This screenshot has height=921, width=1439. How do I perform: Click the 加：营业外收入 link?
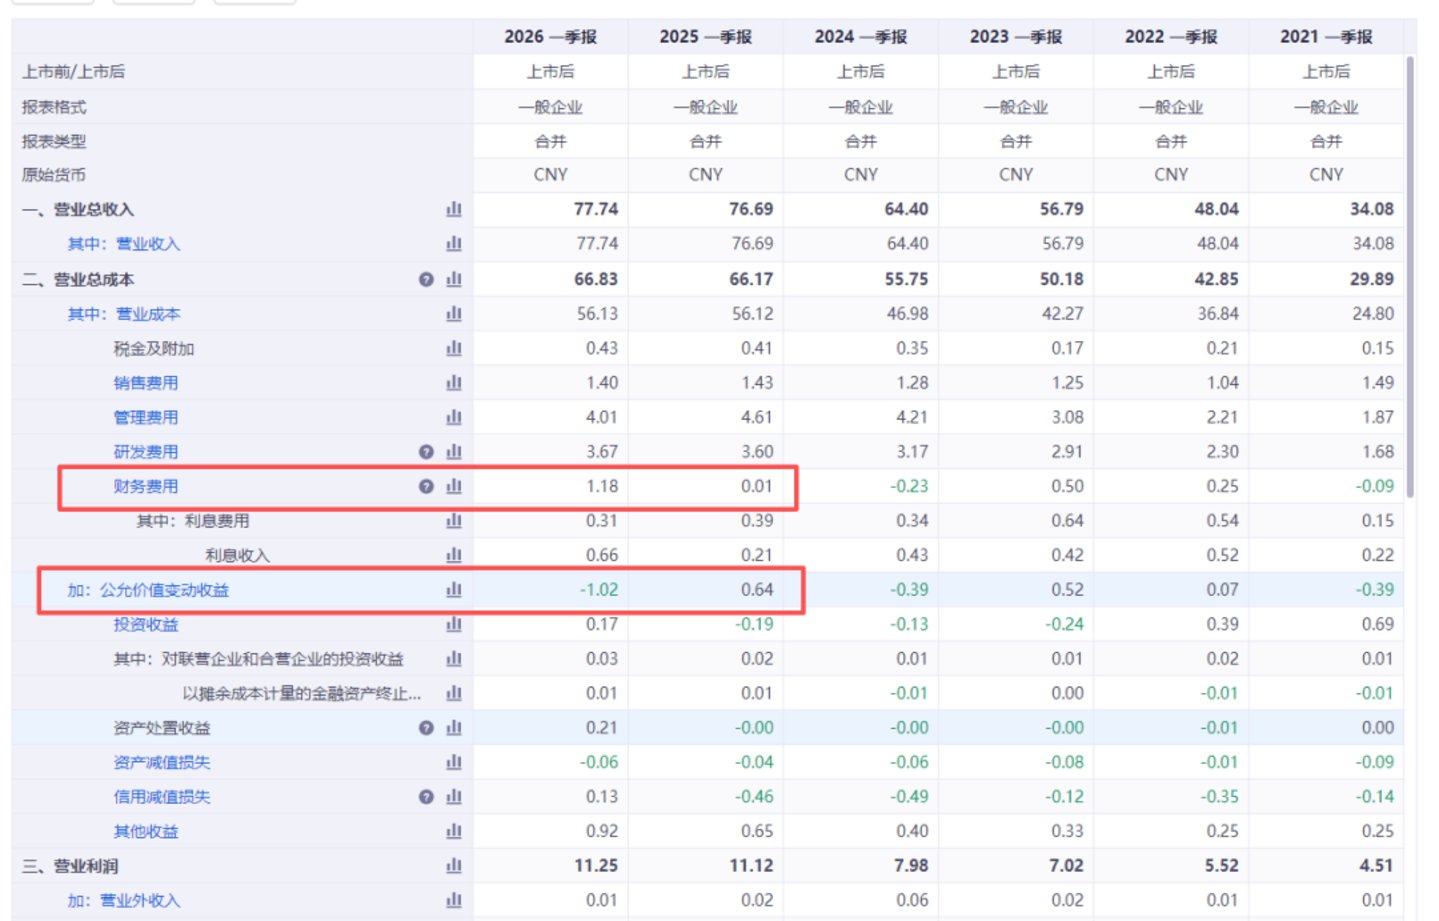point(124,900)
